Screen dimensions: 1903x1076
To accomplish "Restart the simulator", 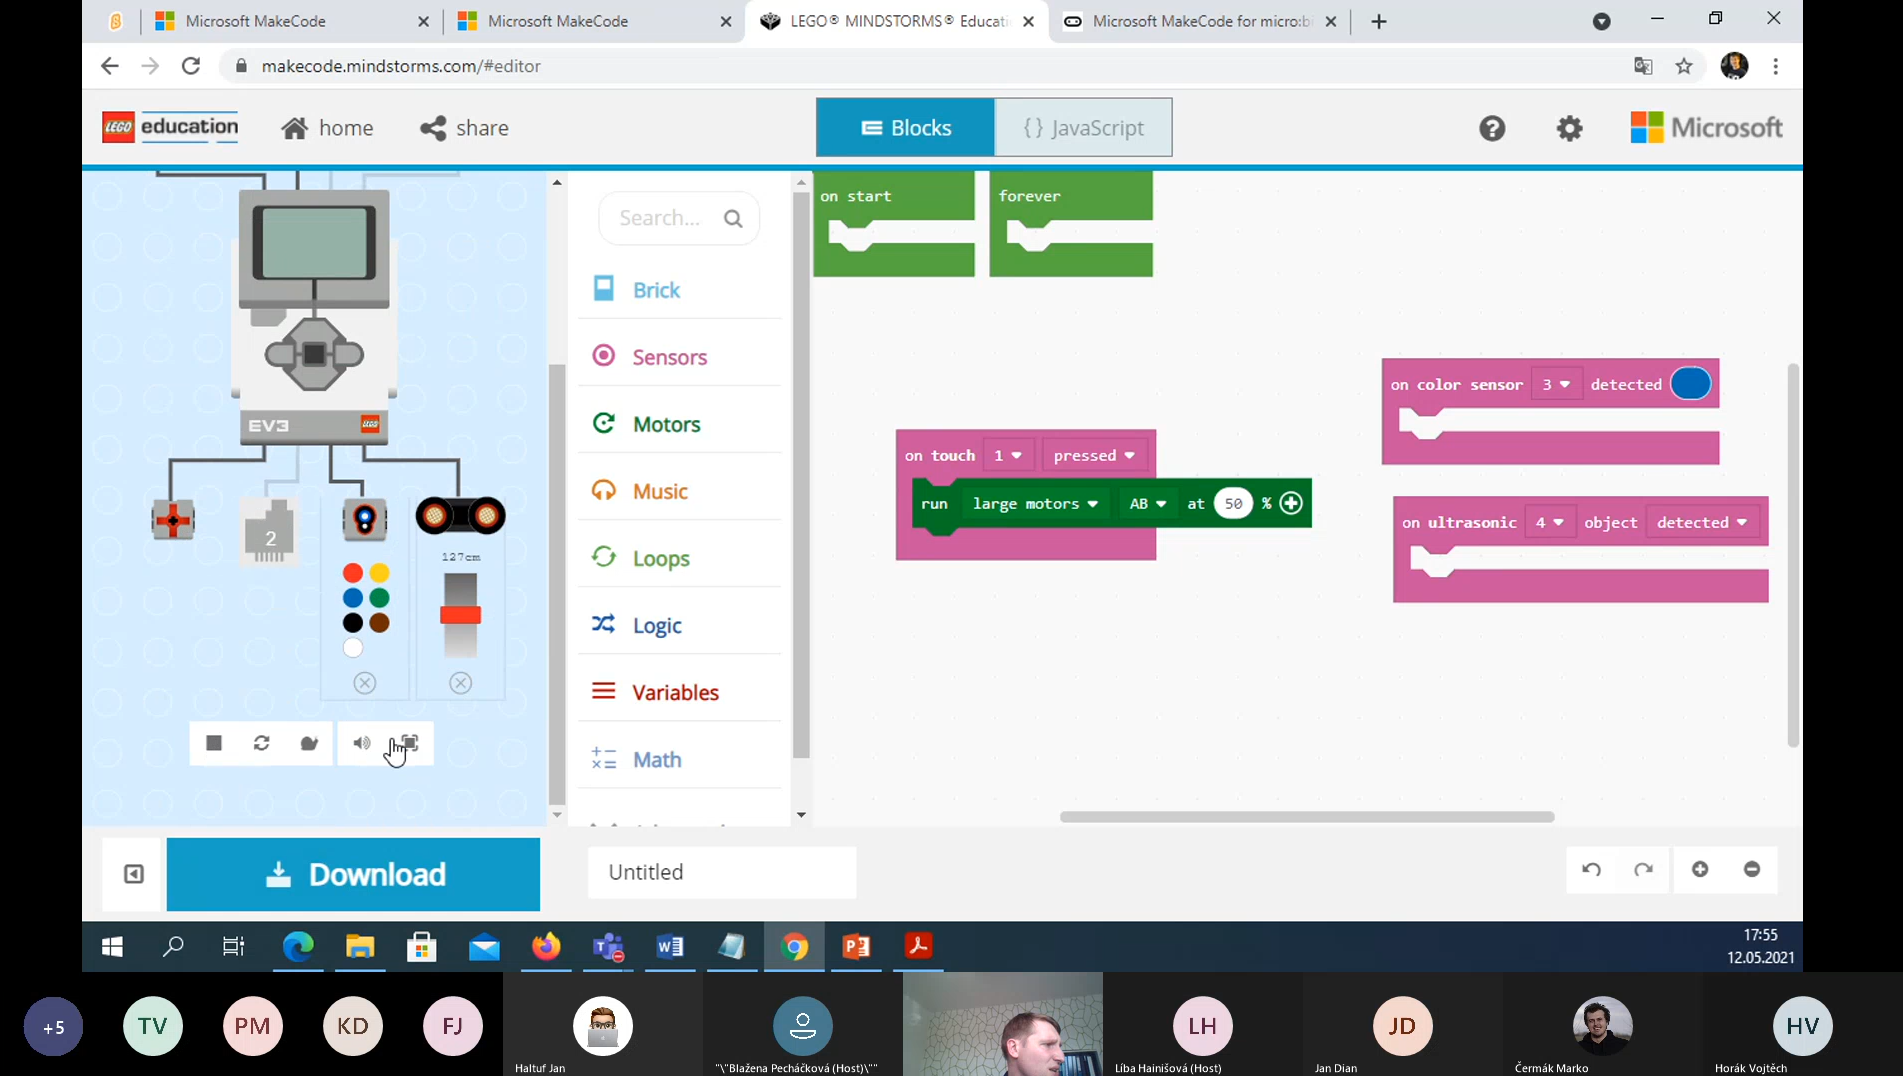I will pos(262,743).
